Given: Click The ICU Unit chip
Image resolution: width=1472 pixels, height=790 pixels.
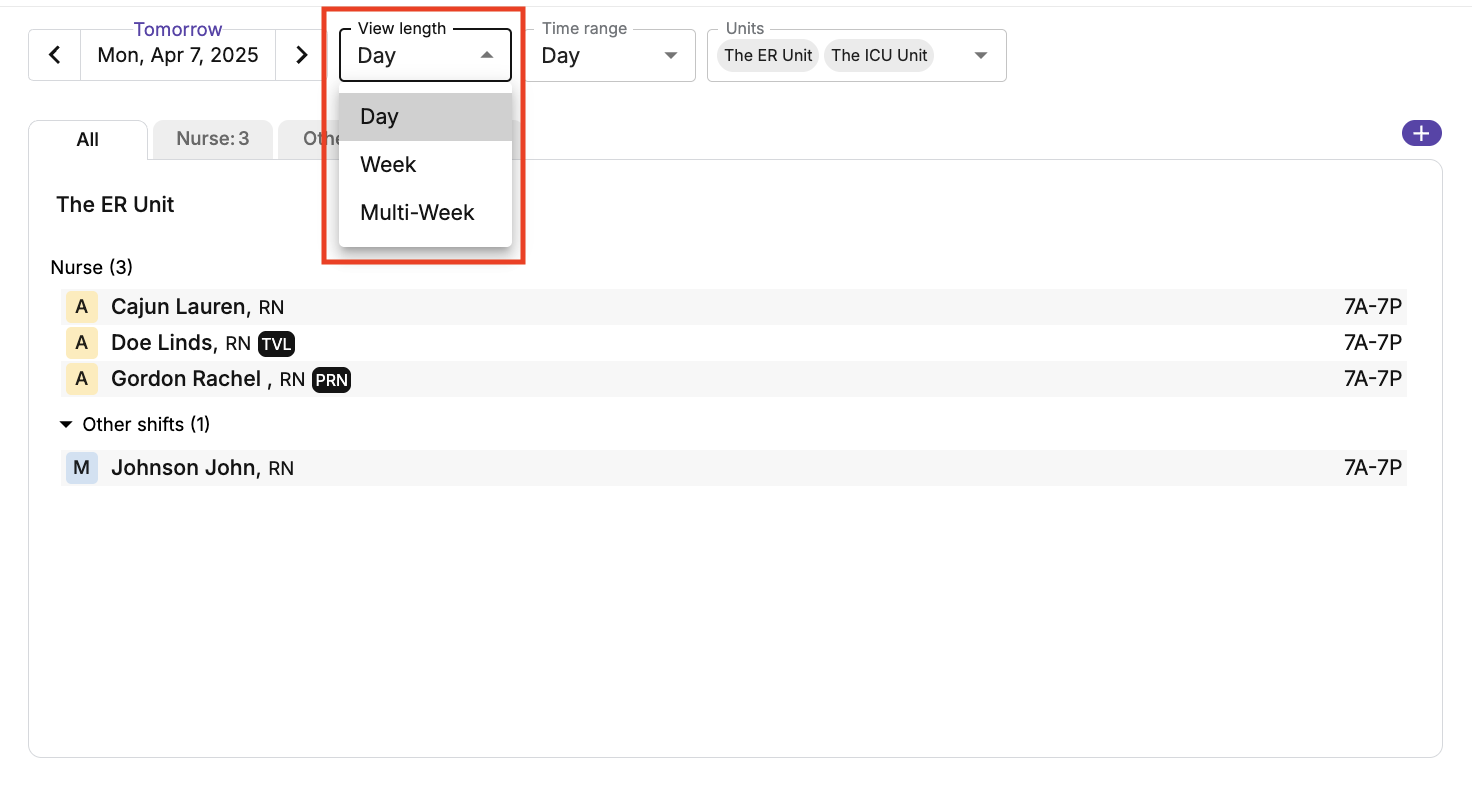Looking at the screenshot, I should [x=879, y=55].
